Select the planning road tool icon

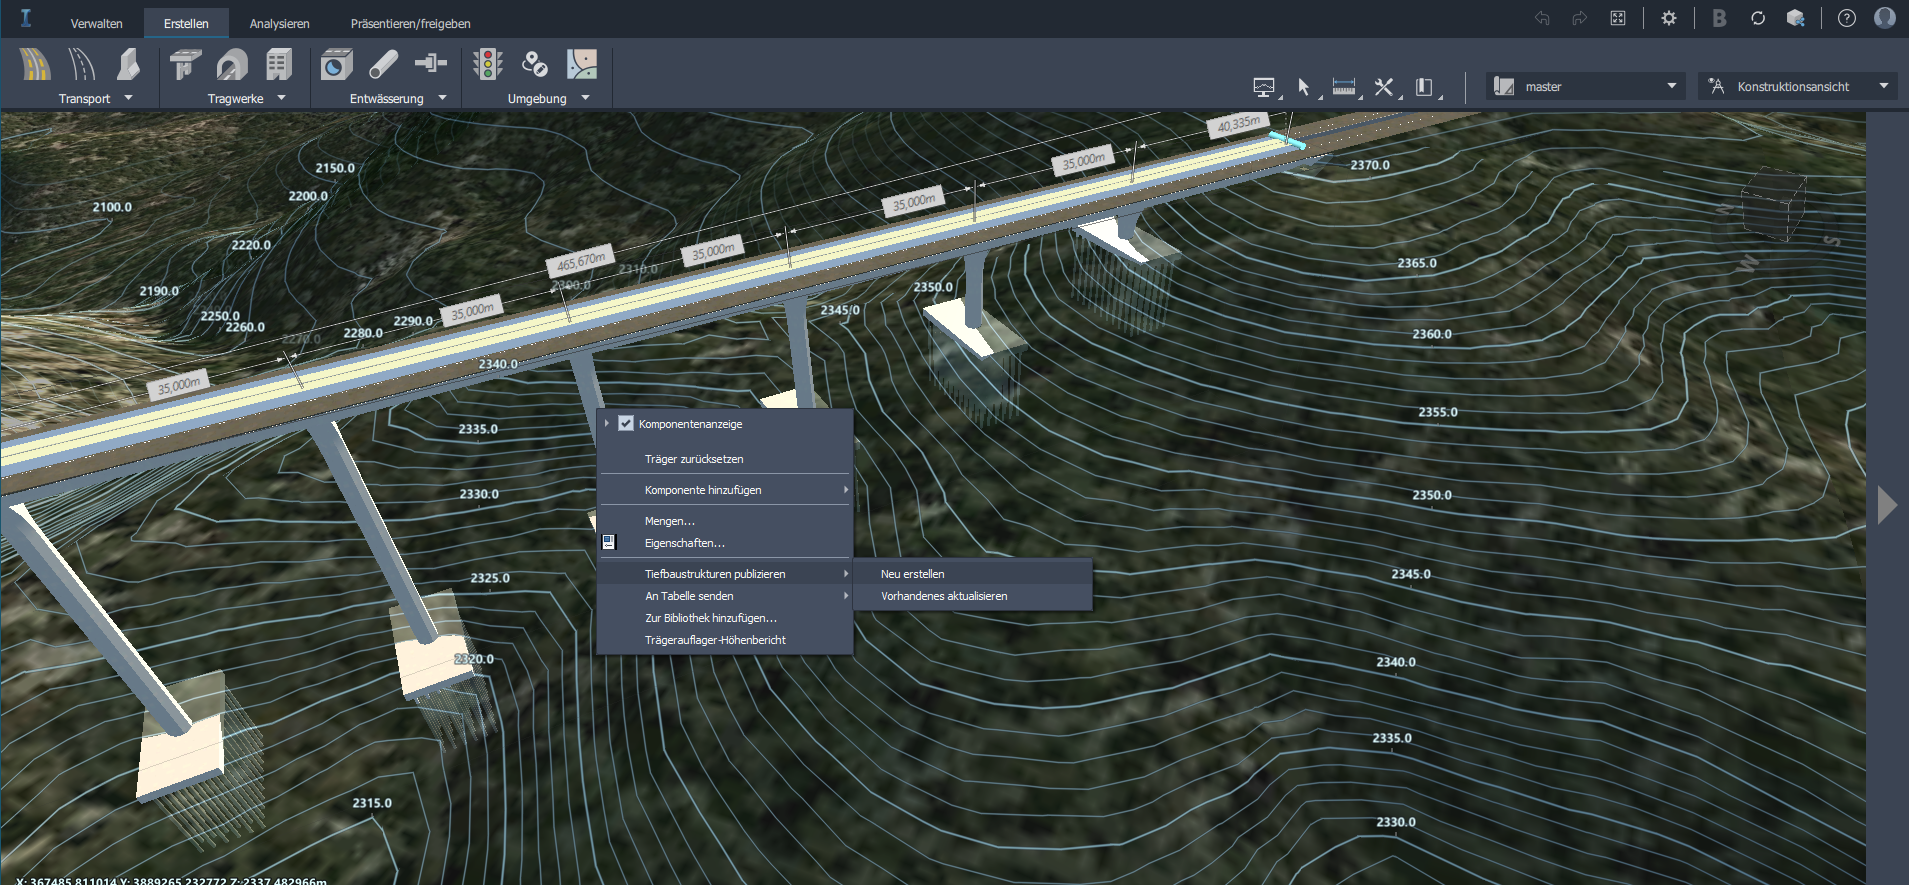click(x=81, y=64)
